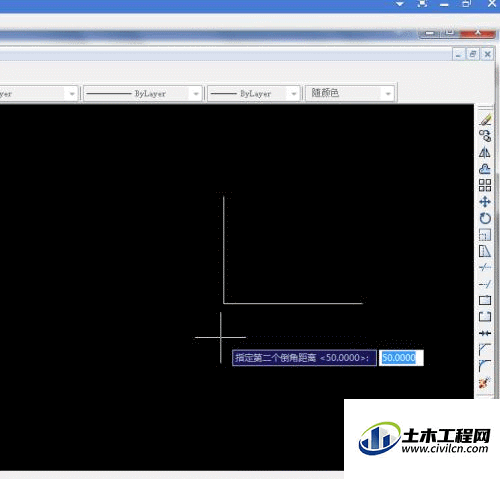
Task: Select the Chamfer tool
Action: pos(485,349)
